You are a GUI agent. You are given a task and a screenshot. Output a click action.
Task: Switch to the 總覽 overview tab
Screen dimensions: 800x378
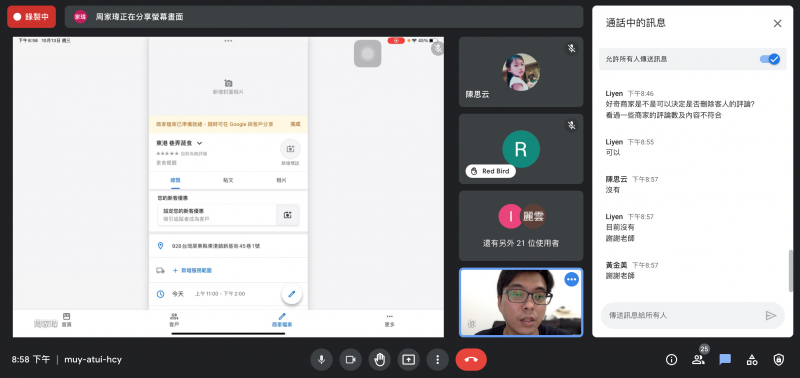click(x=175, y=180)
